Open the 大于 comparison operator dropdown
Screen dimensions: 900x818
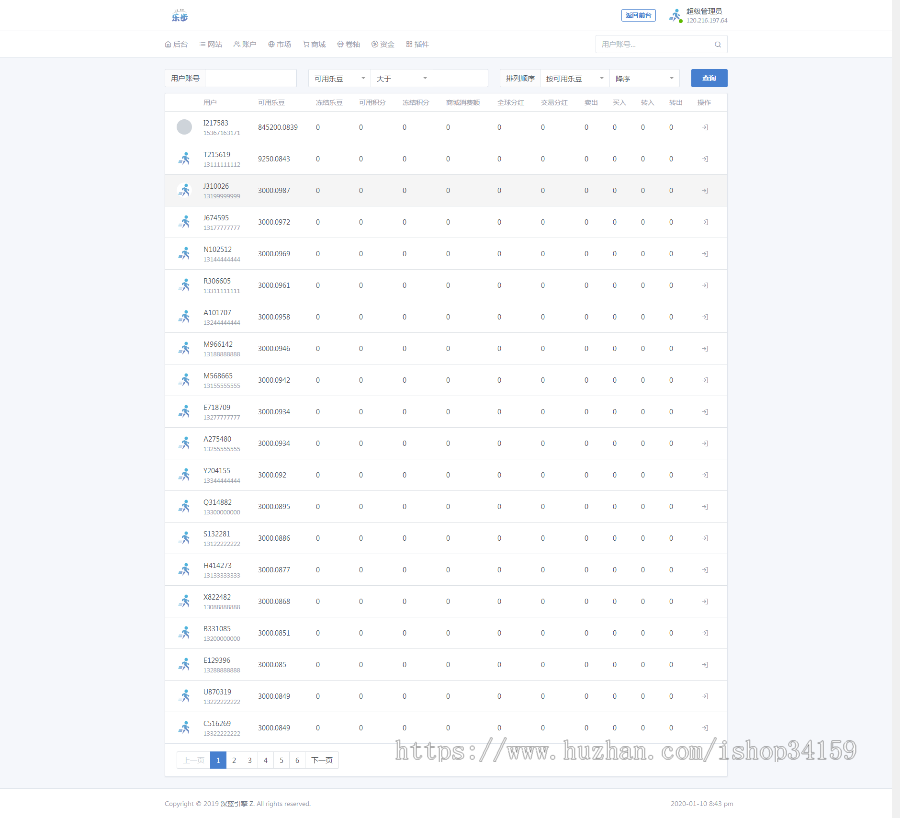click(x=400, y=78)
